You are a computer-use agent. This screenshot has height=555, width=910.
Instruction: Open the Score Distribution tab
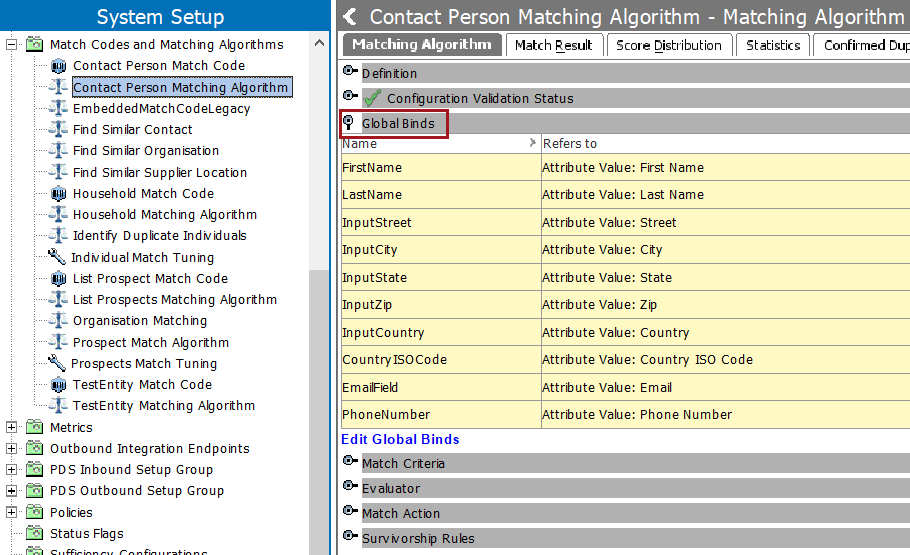(x=668, y=45)
